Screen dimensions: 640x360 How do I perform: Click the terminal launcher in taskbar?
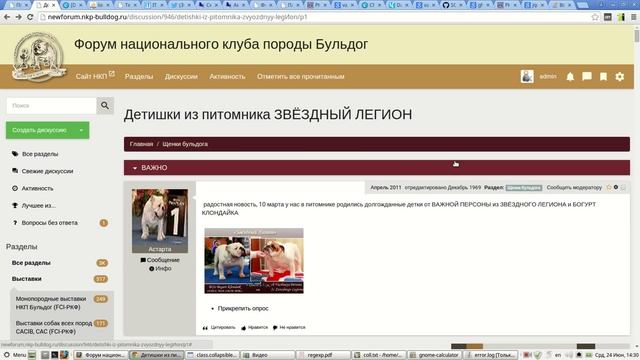tap(55, 355)
